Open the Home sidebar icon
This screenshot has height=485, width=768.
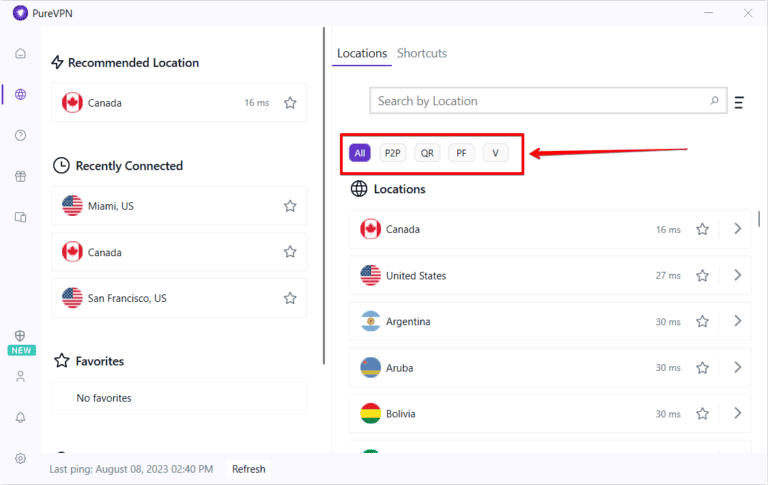21,54
